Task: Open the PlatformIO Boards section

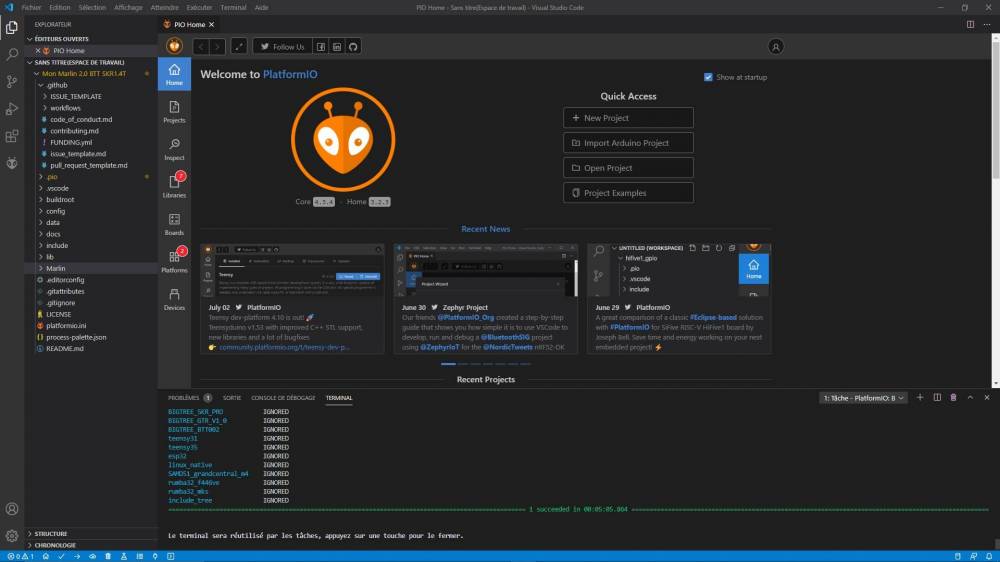Action: pos(174,223)
